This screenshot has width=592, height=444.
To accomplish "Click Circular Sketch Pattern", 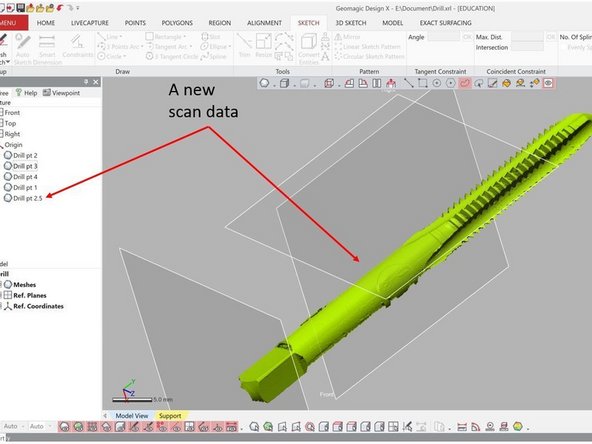I will pos(369,56).
